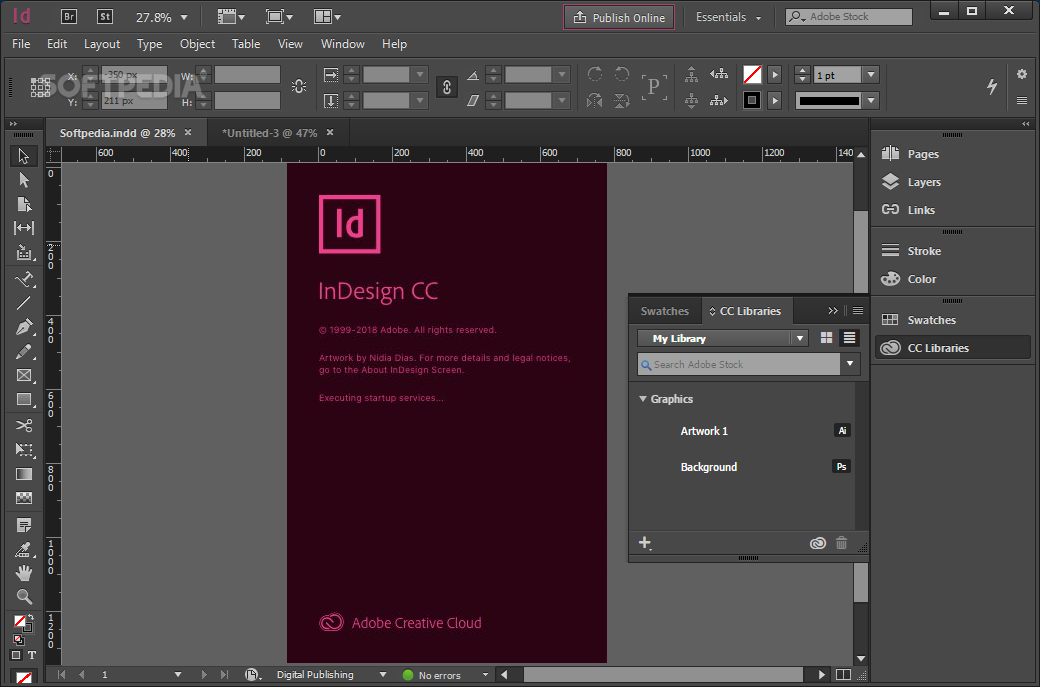Viewport: 1040px width, 687px height.
Task: Switch to the Swatches tab in floating panel
Action: 665,311
